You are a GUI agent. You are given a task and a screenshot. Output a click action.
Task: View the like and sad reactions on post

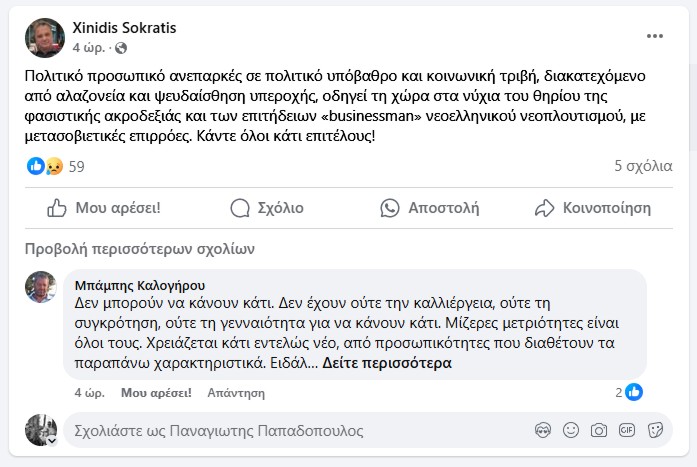(44, 166)
